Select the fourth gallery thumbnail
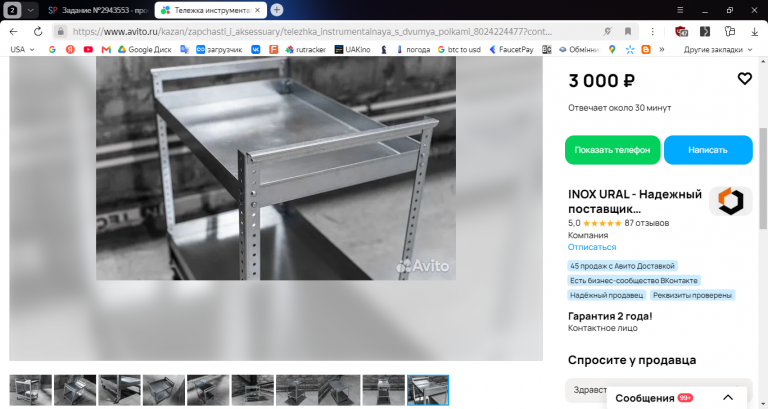Screen dimensions: 768x409 [164, 390]
